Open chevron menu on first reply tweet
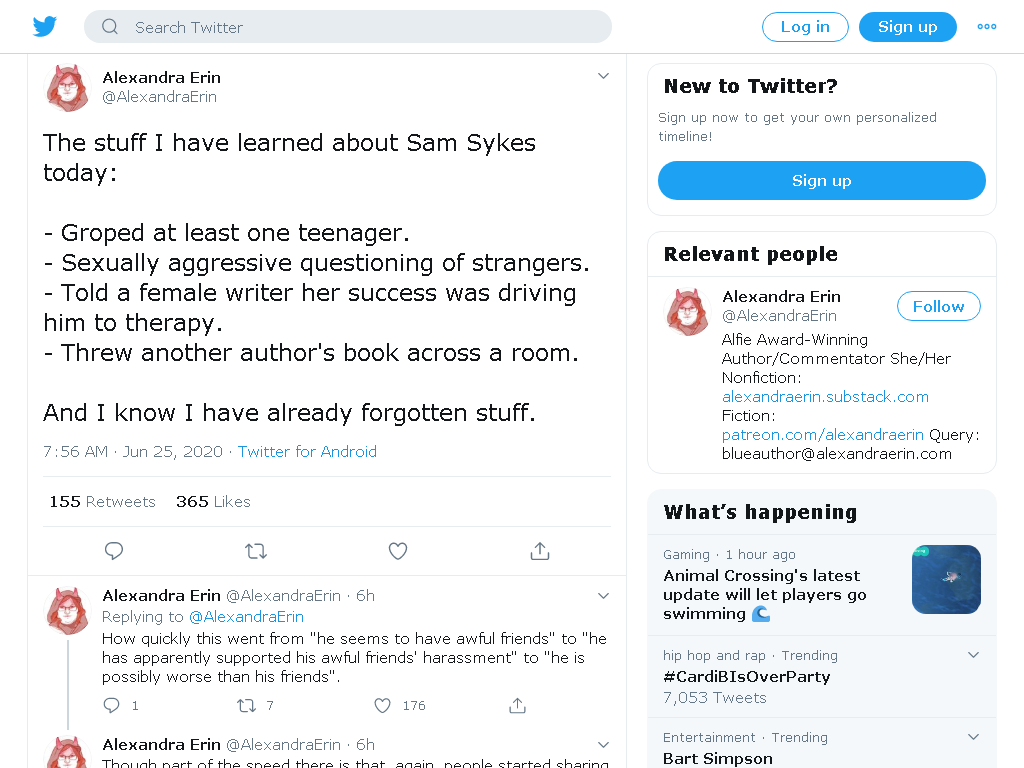 point(603,596)
